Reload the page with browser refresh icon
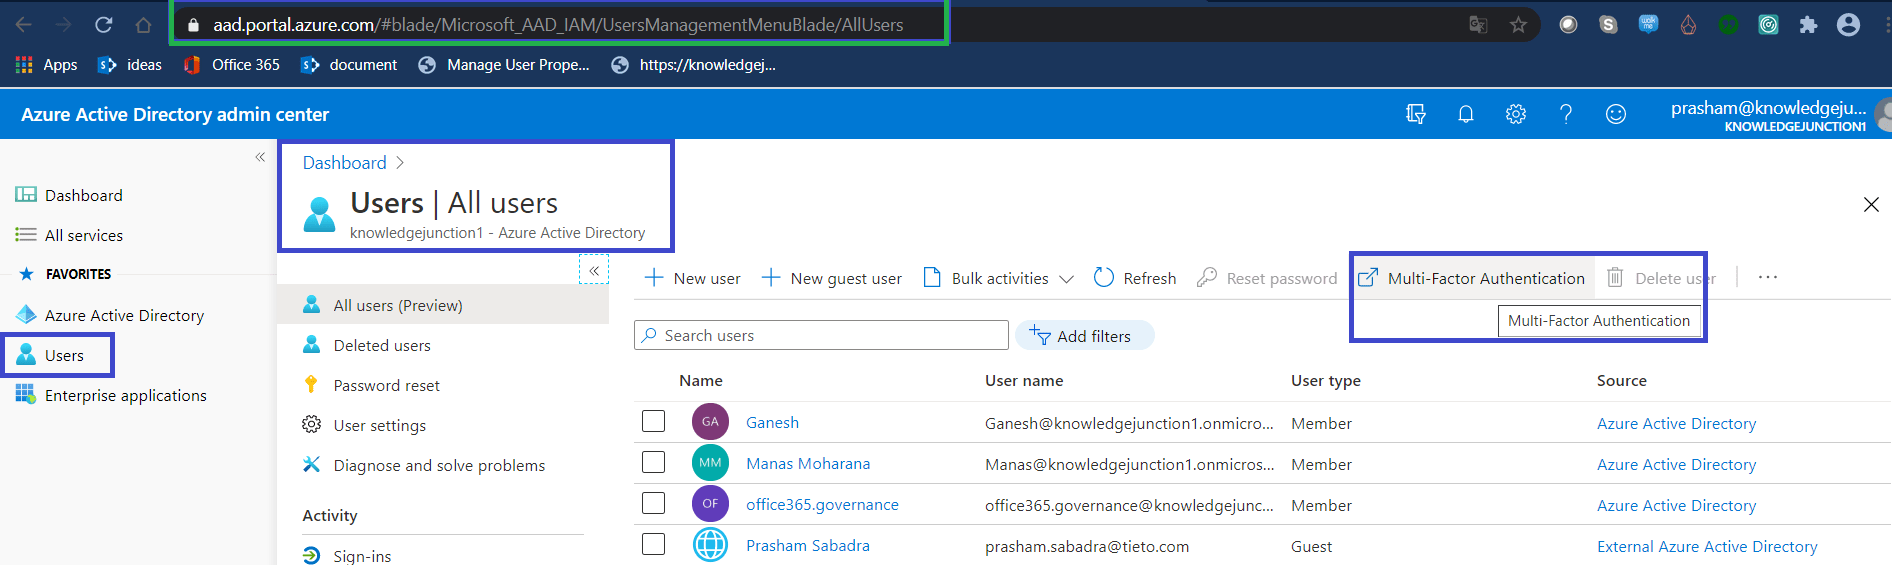This screenshot has height=565, width=1892. [103, 25]
